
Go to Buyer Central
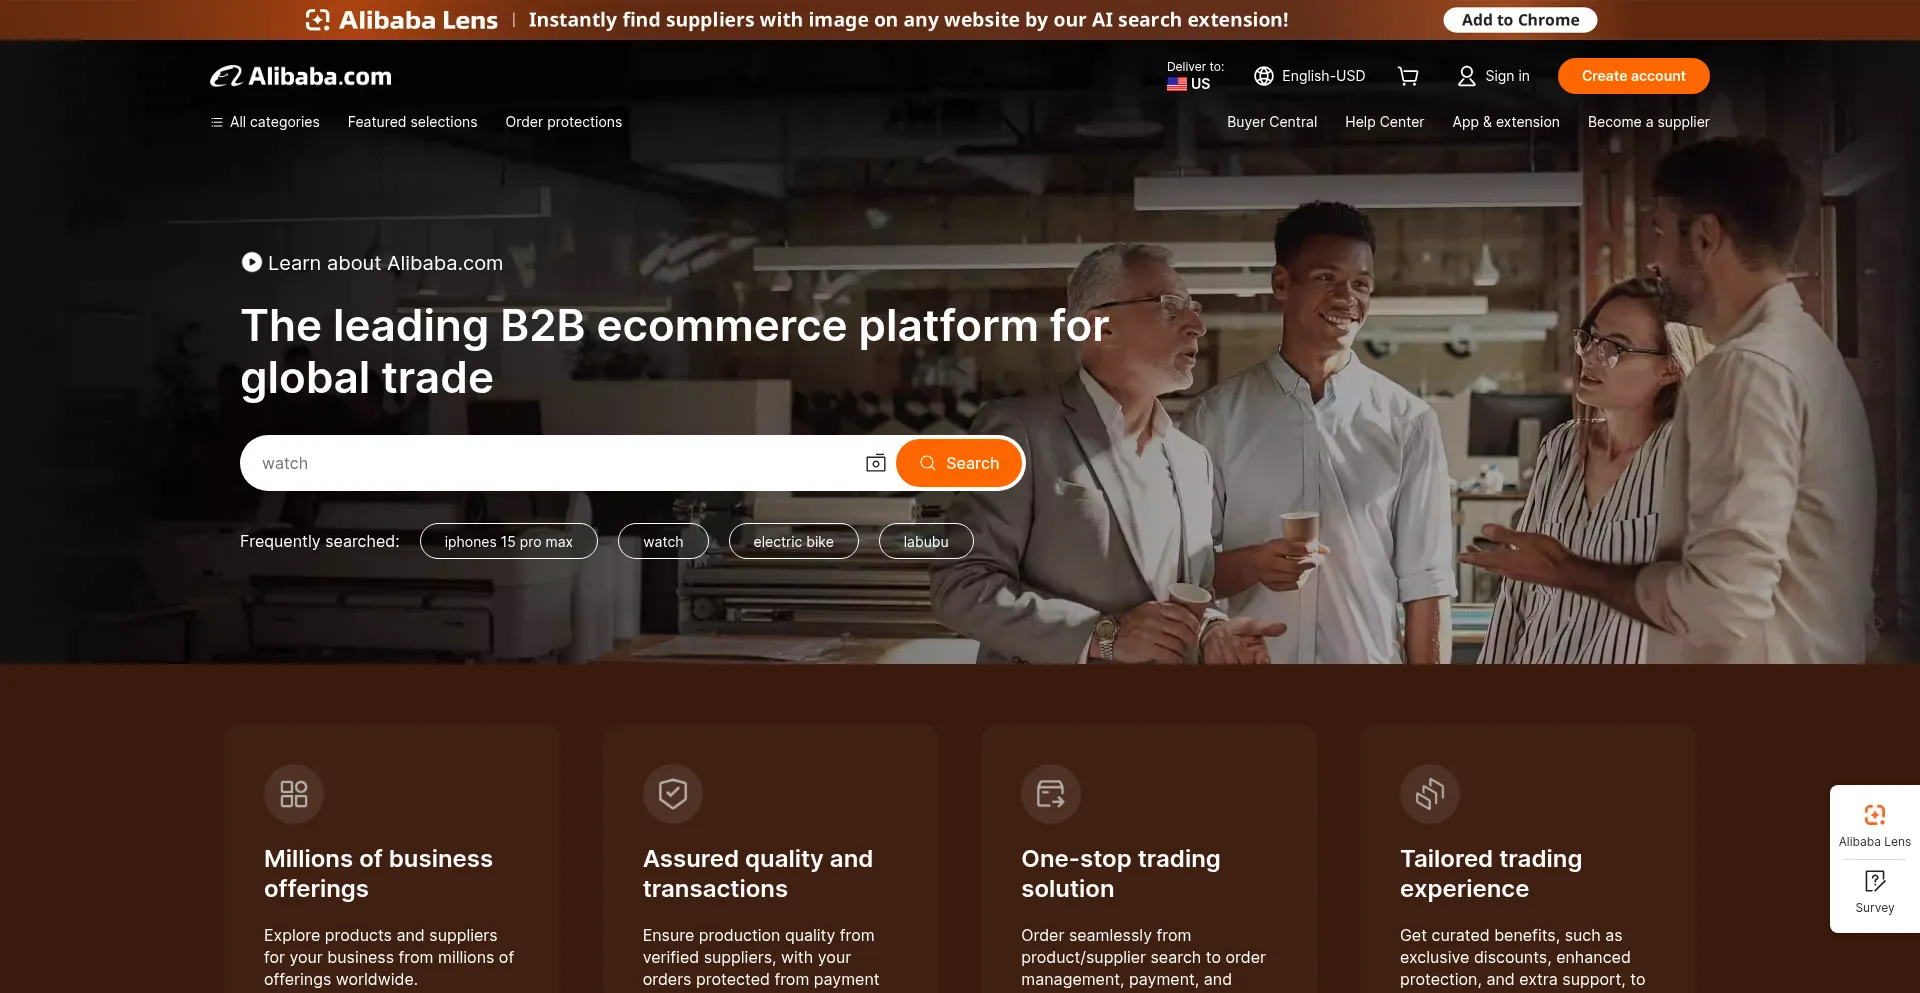(1272, 122)
